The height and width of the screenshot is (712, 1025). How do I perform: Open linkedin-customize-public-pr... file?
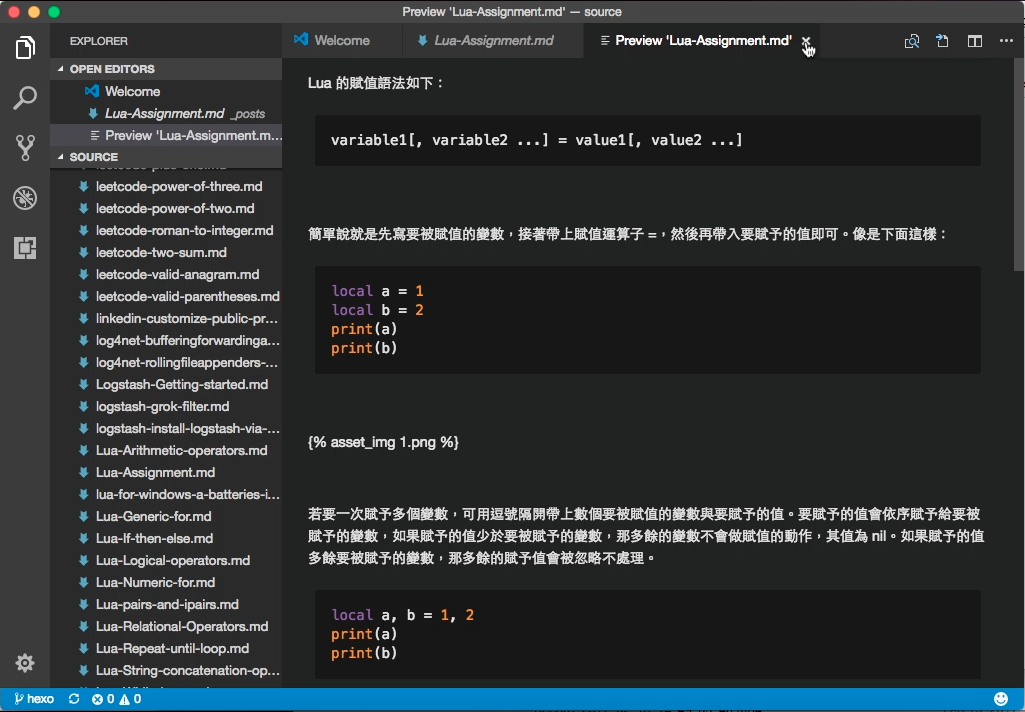coord(166,318)
